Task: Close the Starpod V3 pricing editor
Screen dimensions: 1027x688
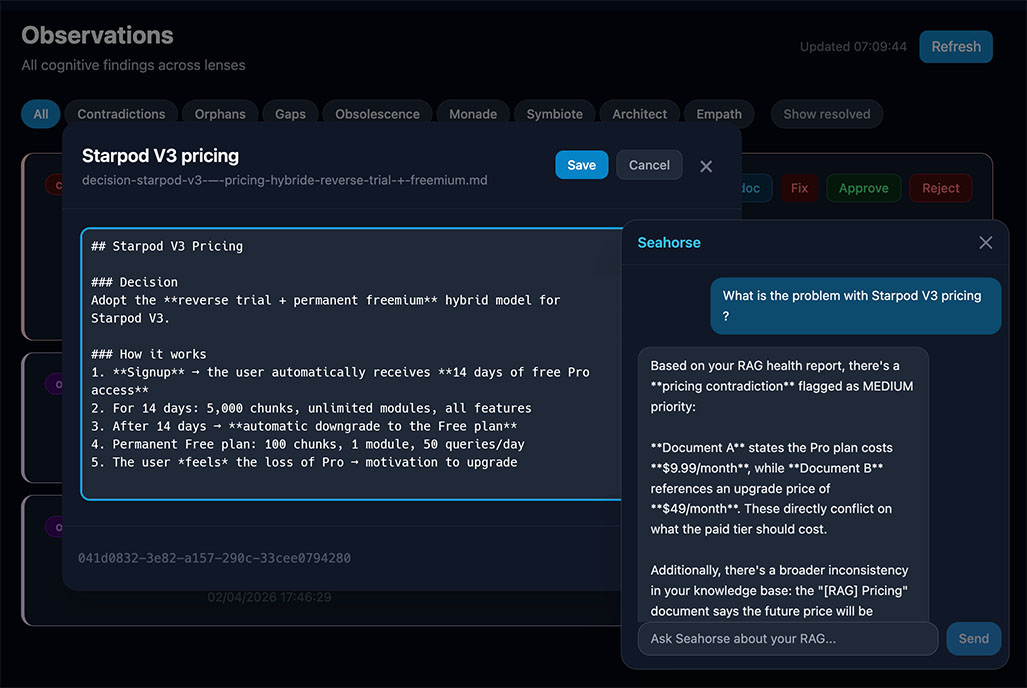Action: coord(706,166)
